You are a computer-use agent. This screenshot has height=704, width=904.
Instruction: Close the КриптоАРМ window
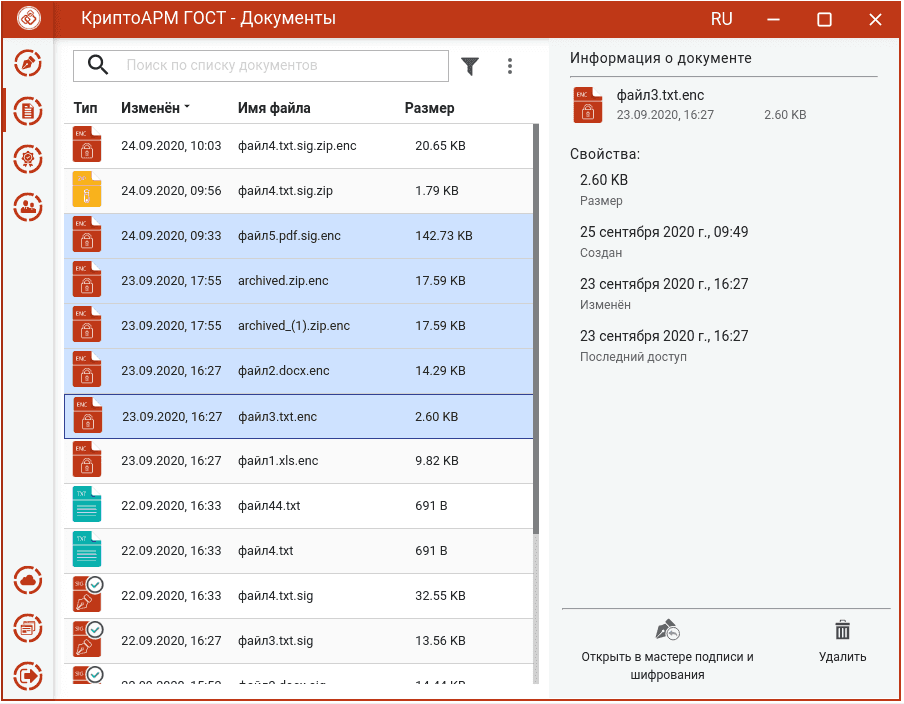[x=875, y=20]
